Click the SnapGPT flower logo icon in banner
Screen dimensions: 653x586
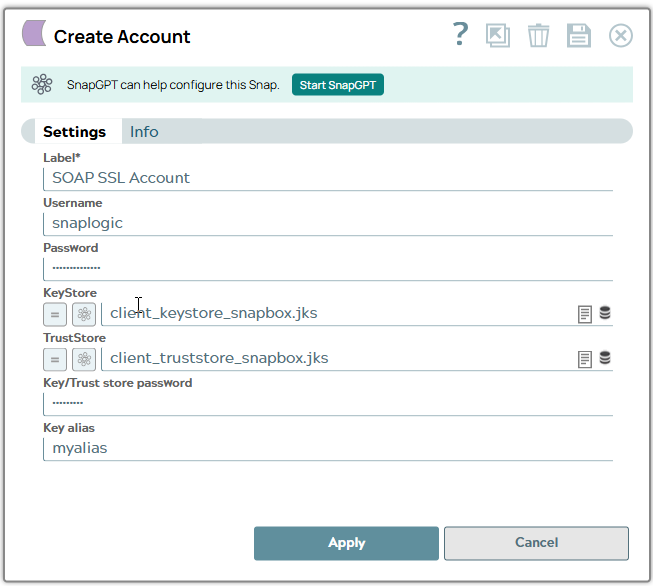[42, 85]
